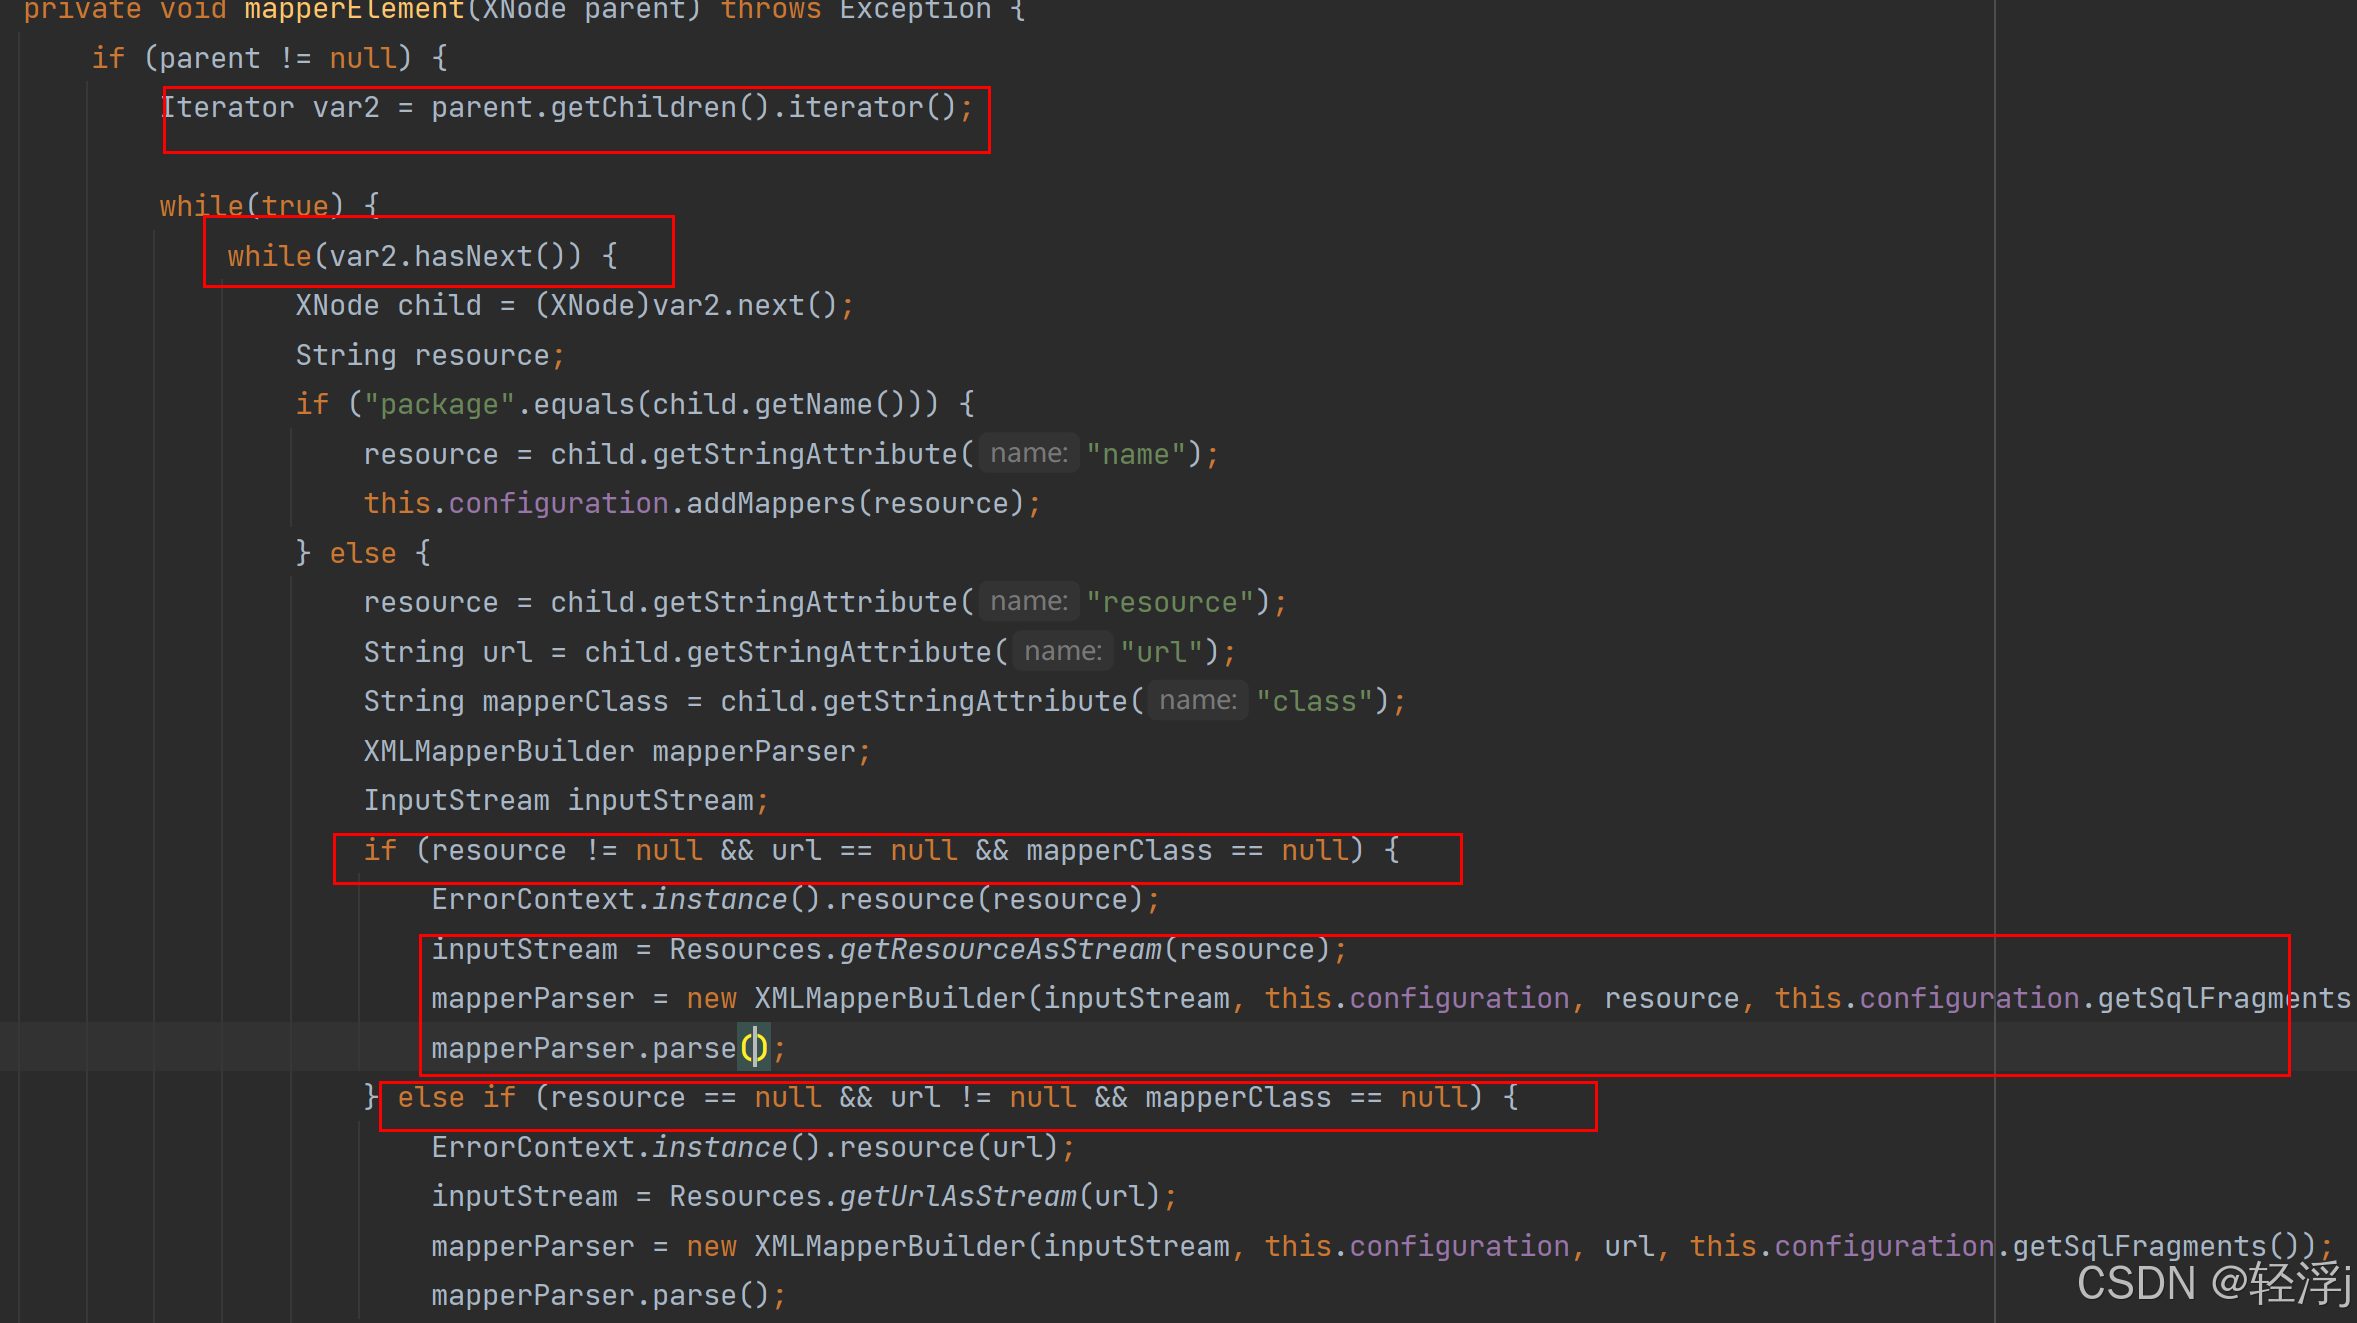Click 'XMLMapperBuilder mapperParser;' declaration

[x=617, y=751]
